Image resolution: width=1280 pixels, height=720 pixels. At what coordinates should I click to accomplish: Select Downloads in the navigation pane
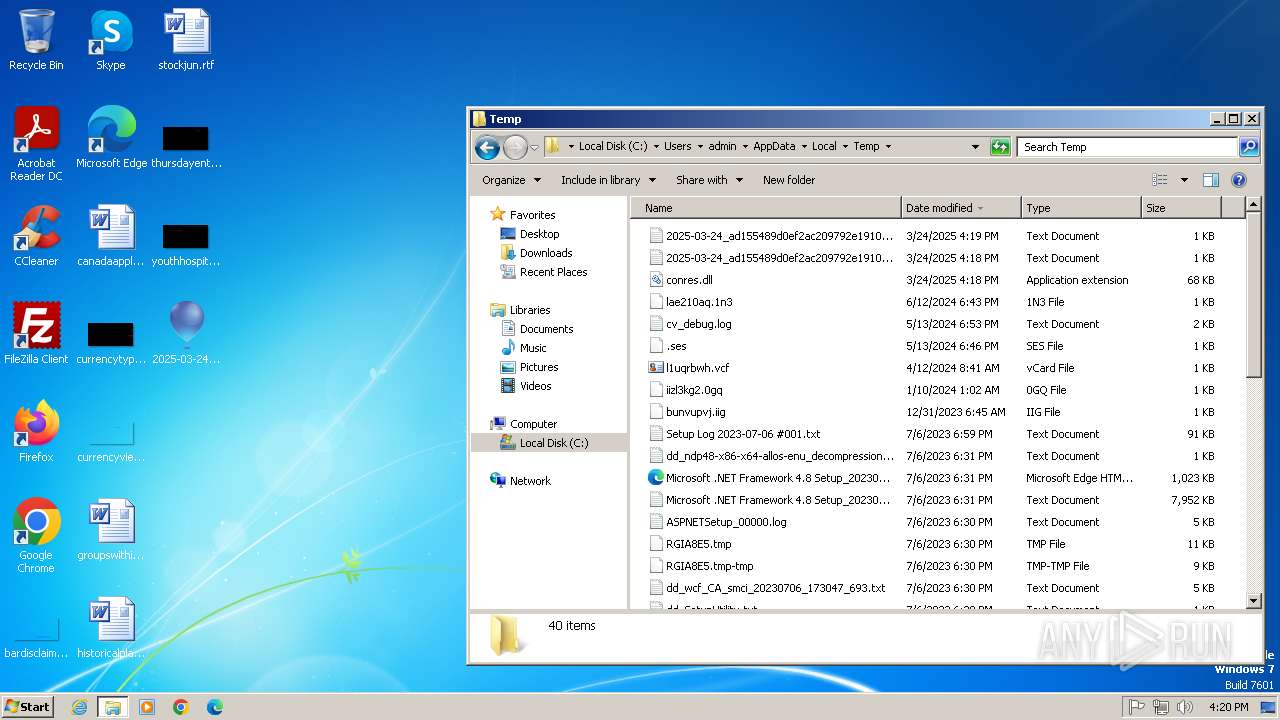point(545,253)
